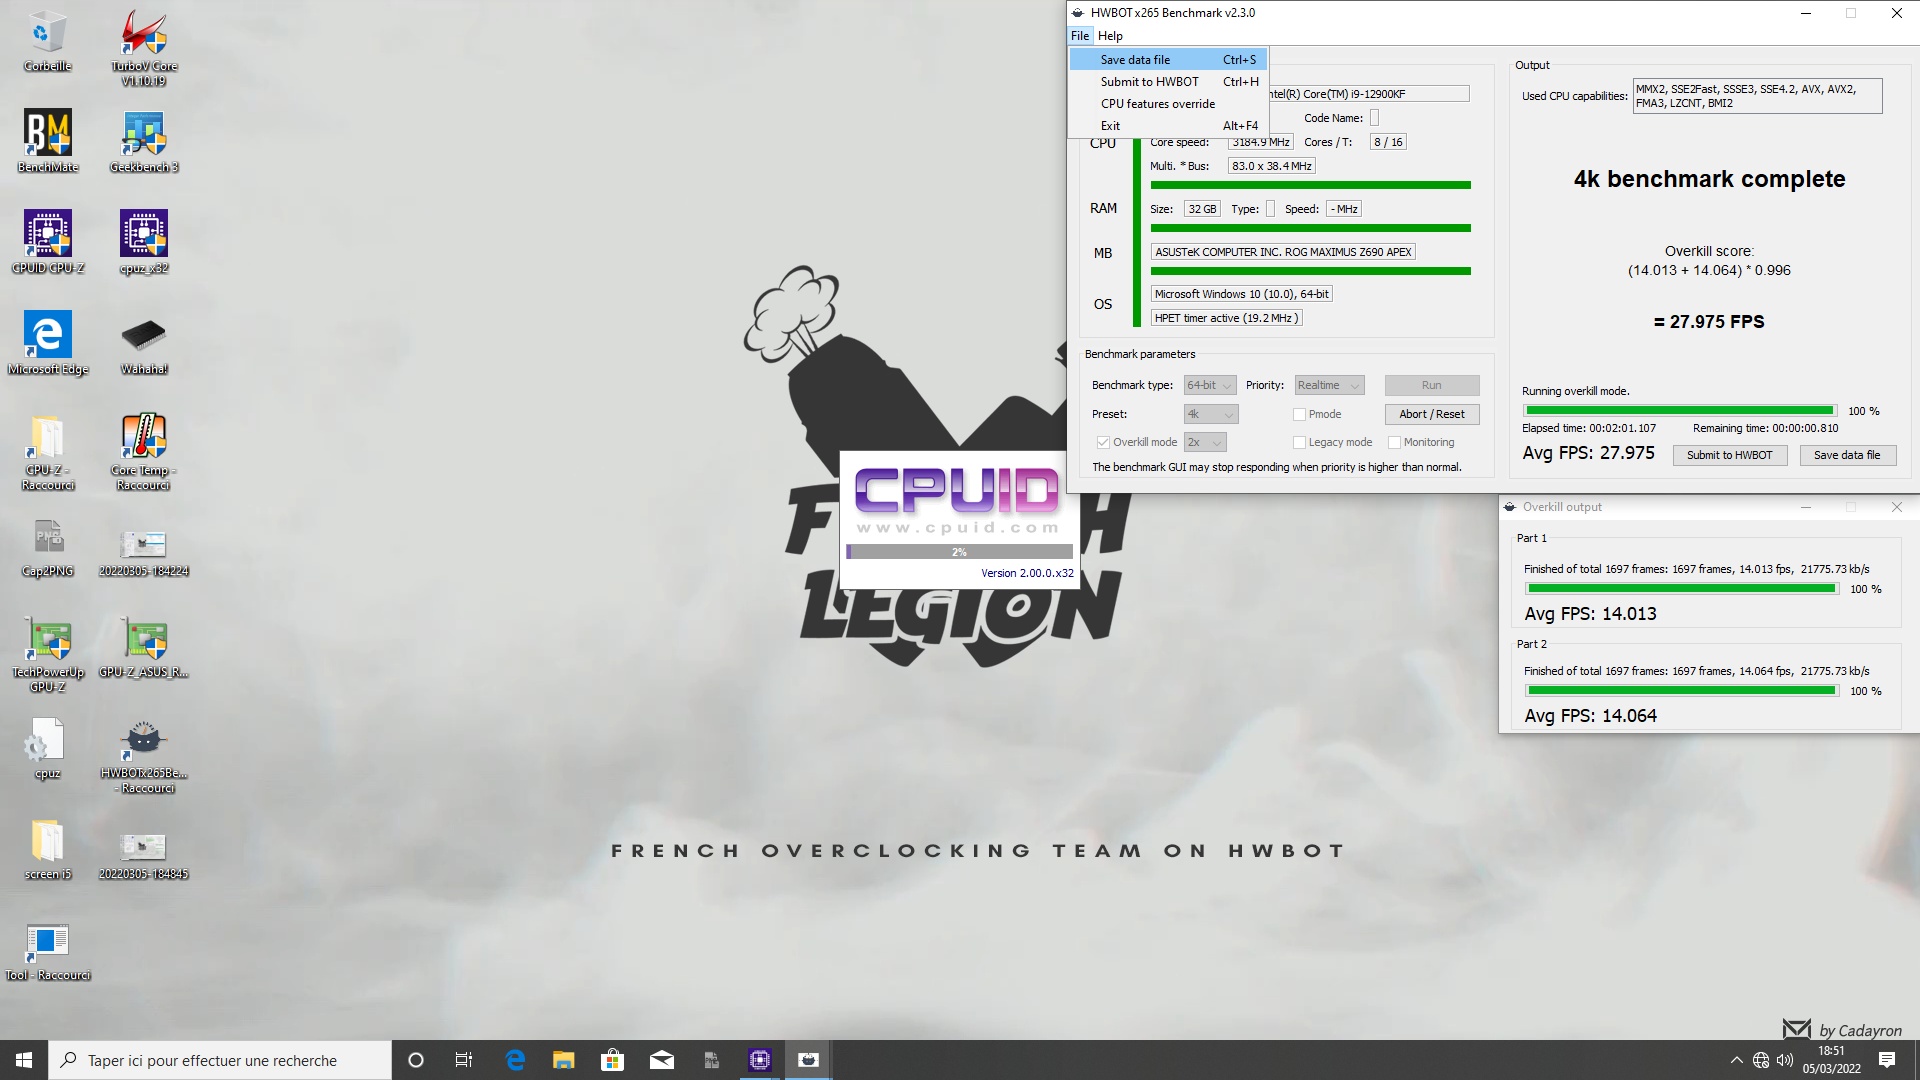
Task: Open the Benchmark type 64-bit dropdown
Action: coord(1210,385)
